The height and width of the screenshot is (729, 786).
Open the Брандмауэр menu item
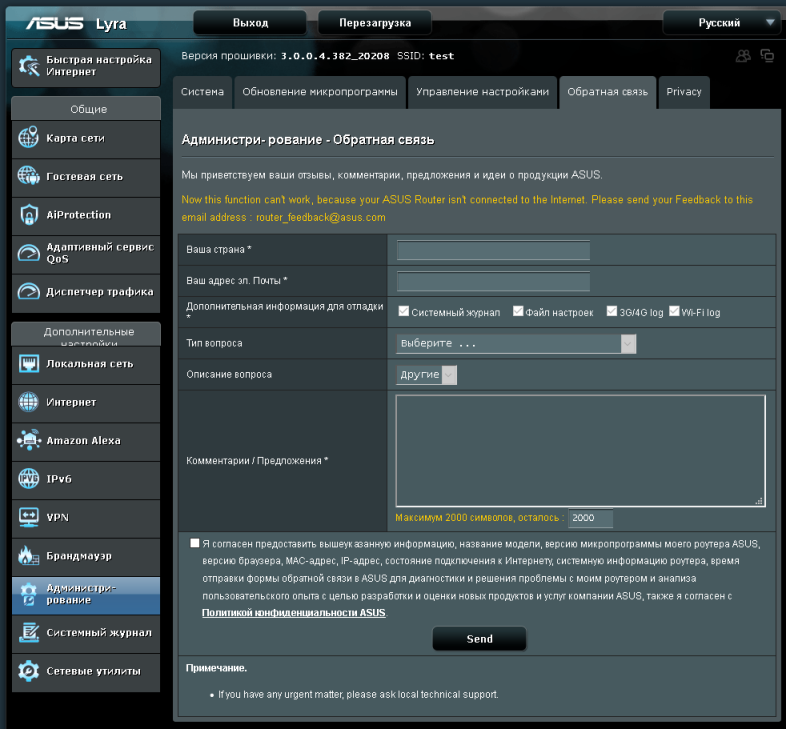point(86,556)
